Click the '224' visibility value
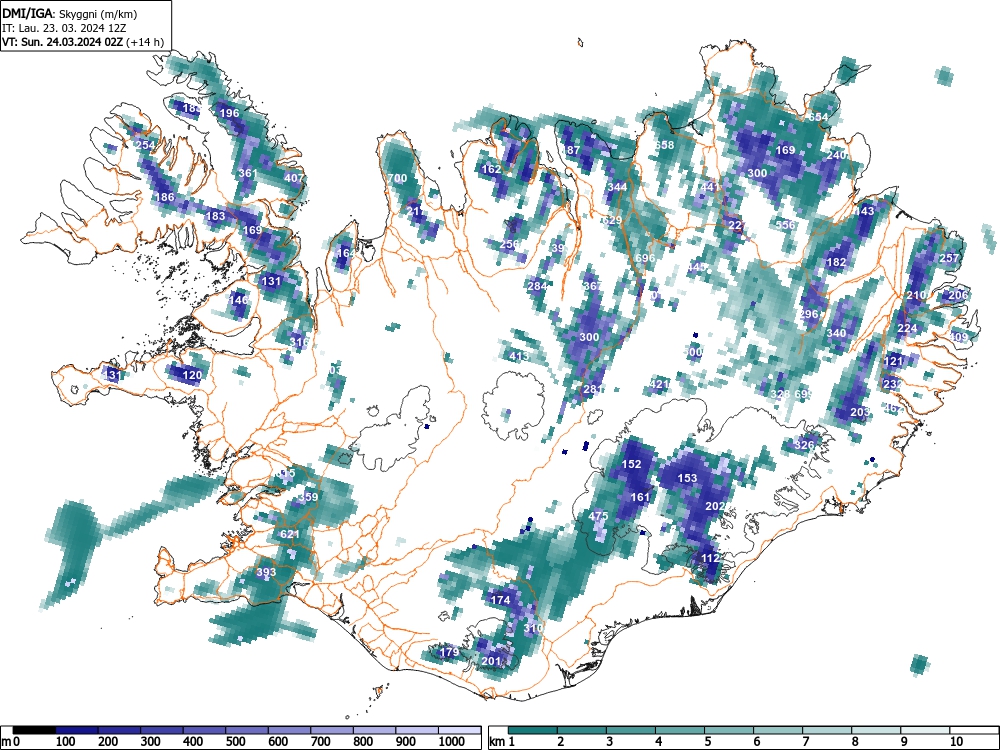This screenshot has width=1000, height=750. coord(907,328)
